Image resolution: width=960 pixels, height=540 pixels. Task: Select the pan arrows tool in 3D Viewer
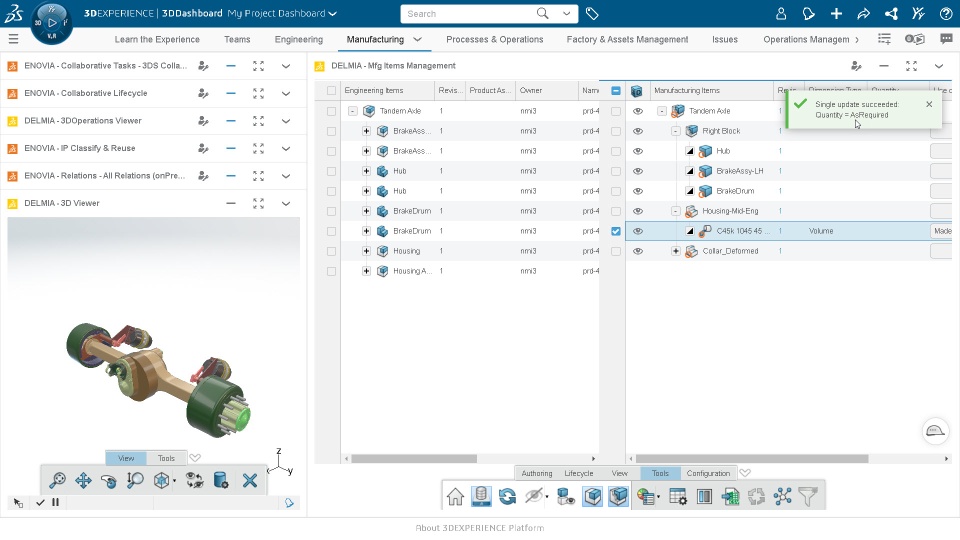[83, 481]
